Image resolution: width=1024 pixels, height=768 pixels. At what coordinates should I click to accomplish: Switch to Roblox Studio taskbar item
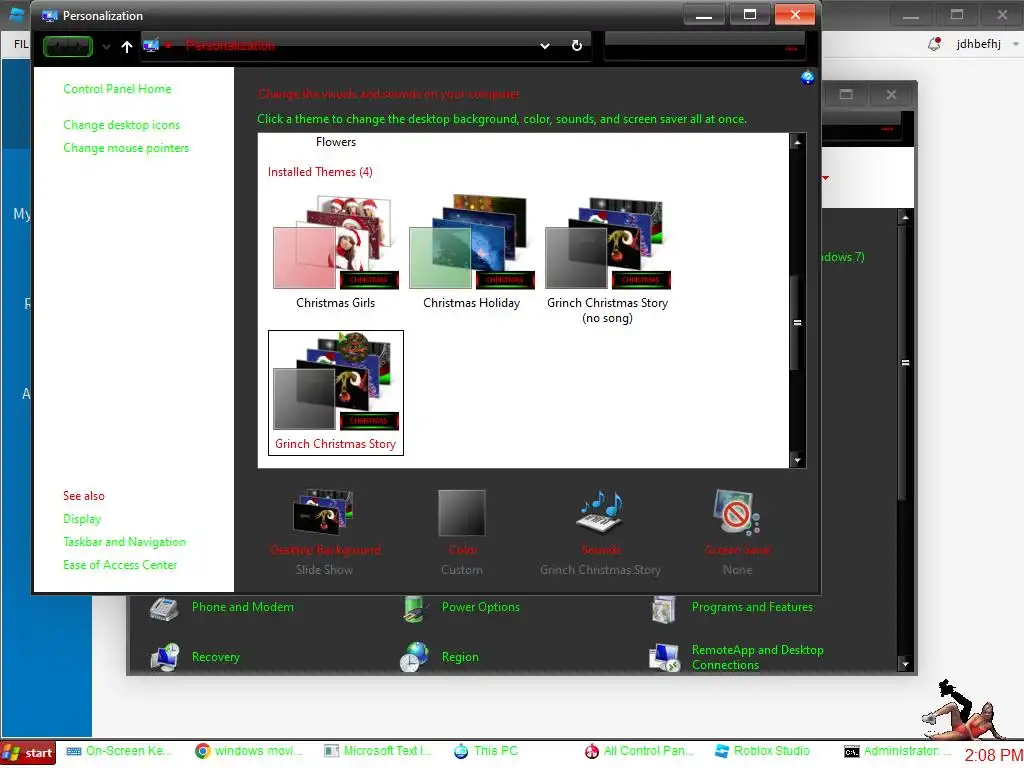762,752
